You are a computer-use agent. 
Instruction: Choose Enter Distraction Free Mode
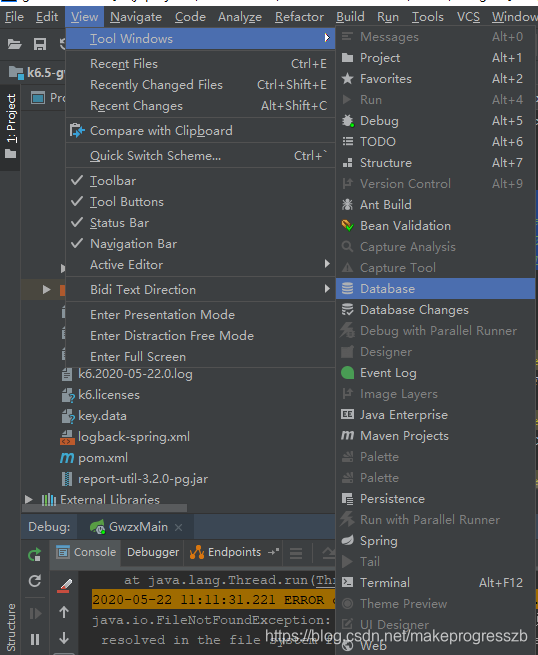tap(200, 335)
